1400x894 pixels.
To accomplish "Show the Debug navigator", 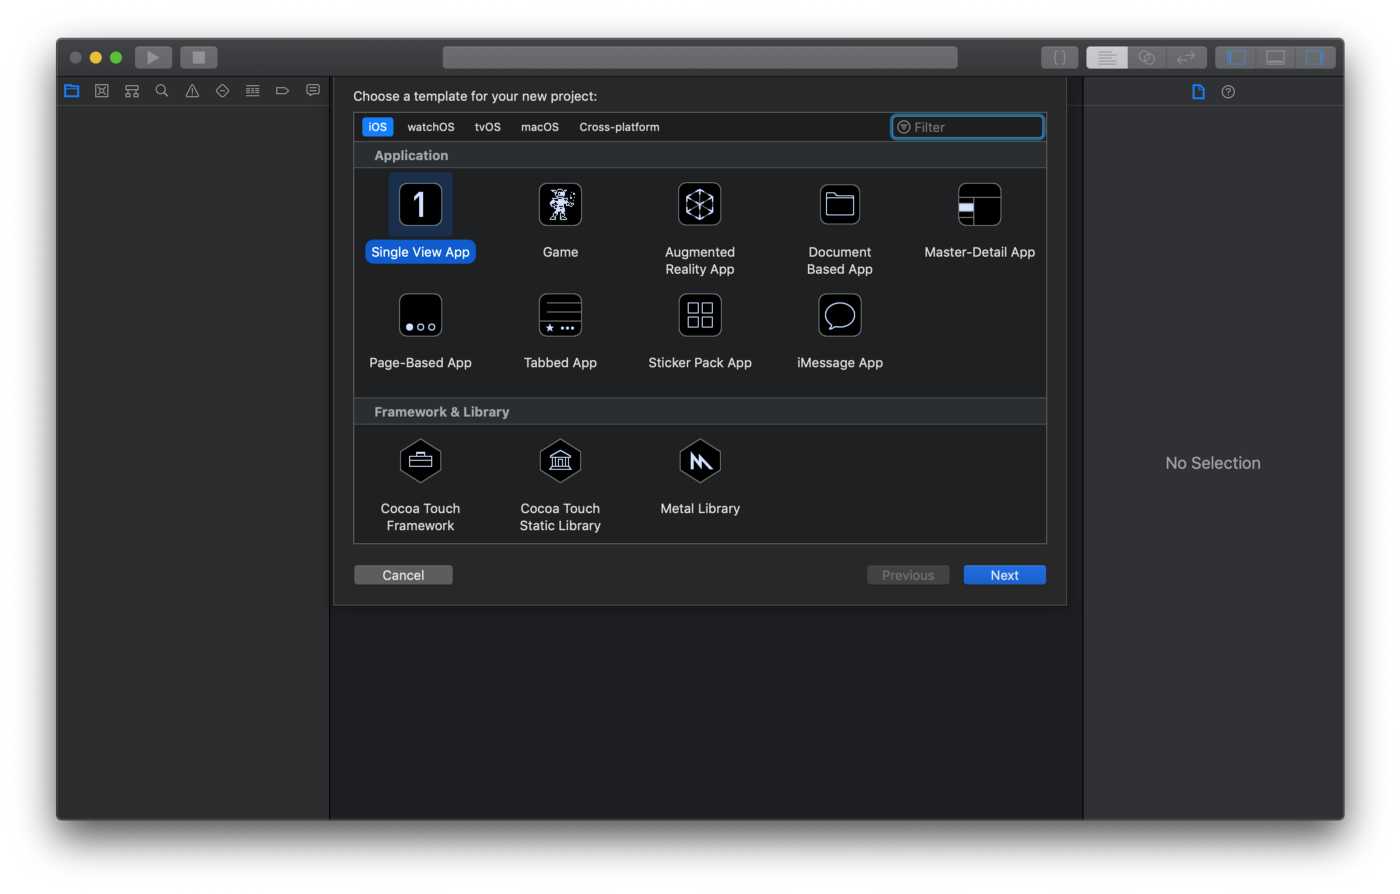I will 252,91.
